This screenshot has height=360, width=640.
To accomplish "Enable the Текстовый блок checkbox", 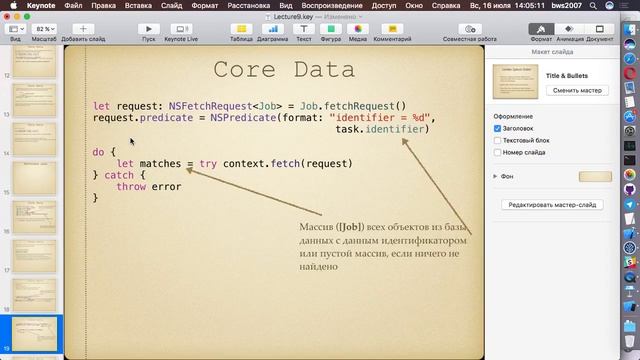I will (x=497, y=140).
